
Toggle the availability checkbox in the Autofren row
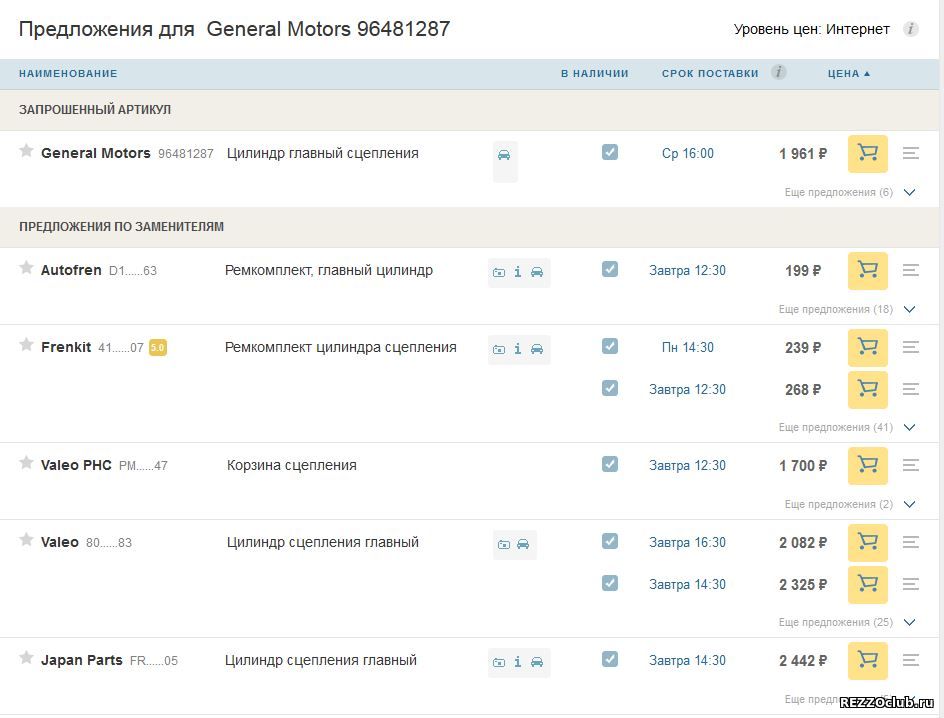(610, 269)
